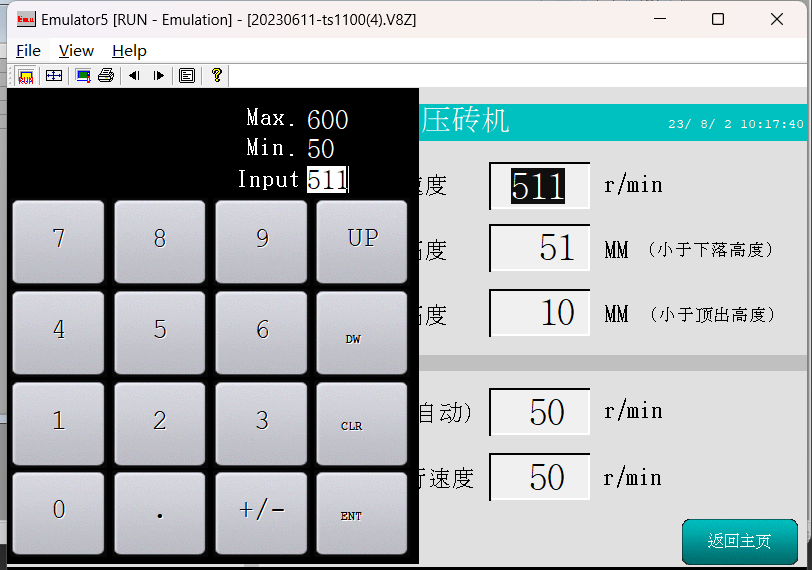Viewport: 812px width, 570px height.
Task: Open the Help menu
Action: click(x=129, y=50)
